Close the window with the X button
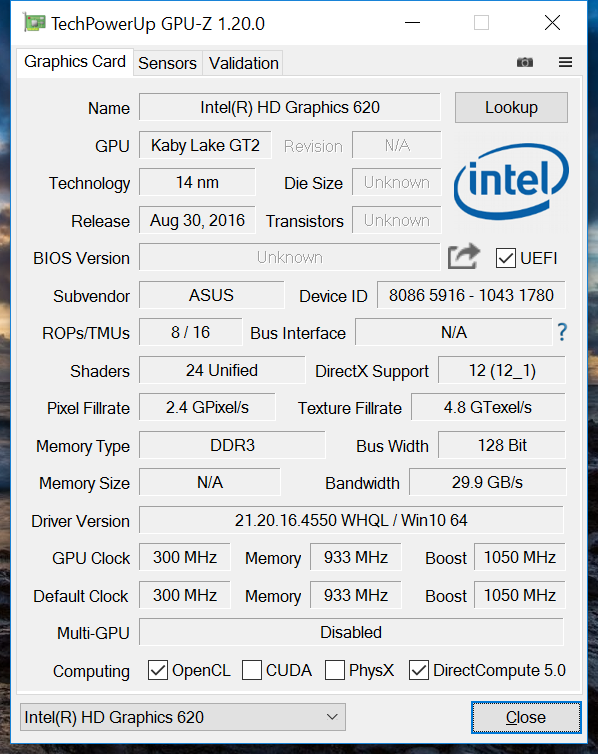This screenshot has height=754, width=598. coord(552,23)
